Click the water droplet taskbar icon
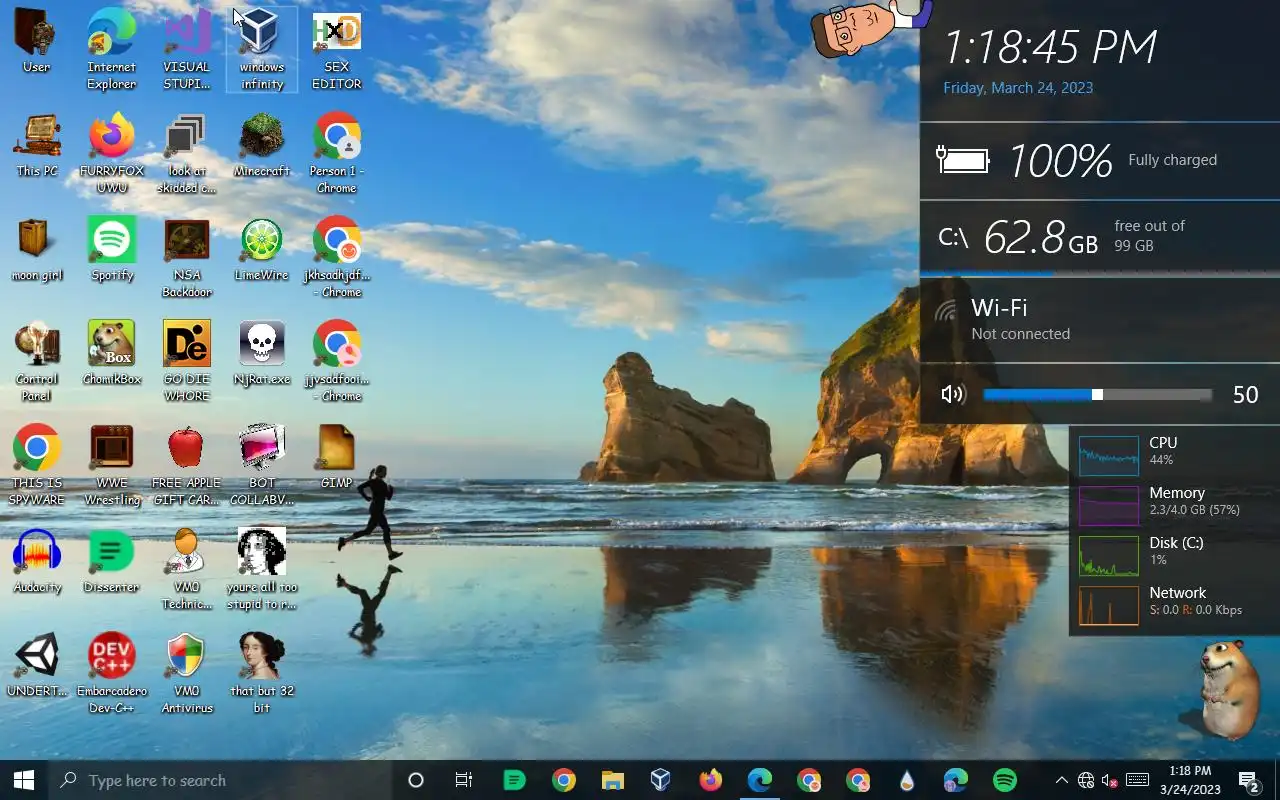 [x=906, y=780]
